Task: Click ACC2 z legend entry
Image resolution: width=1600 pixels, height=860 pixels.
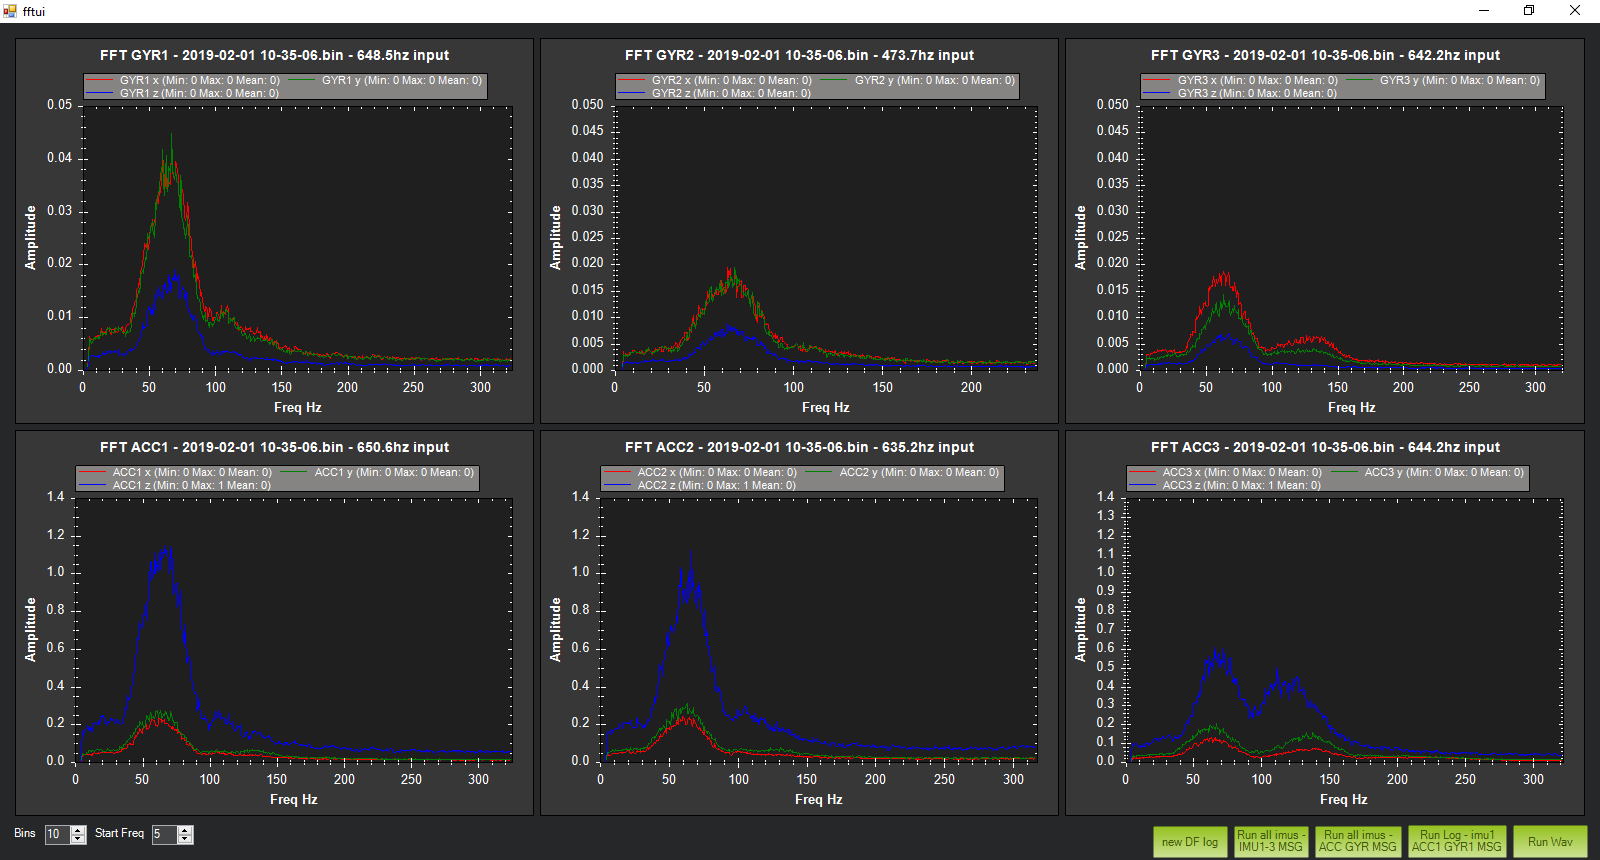Action: [700, 485]
